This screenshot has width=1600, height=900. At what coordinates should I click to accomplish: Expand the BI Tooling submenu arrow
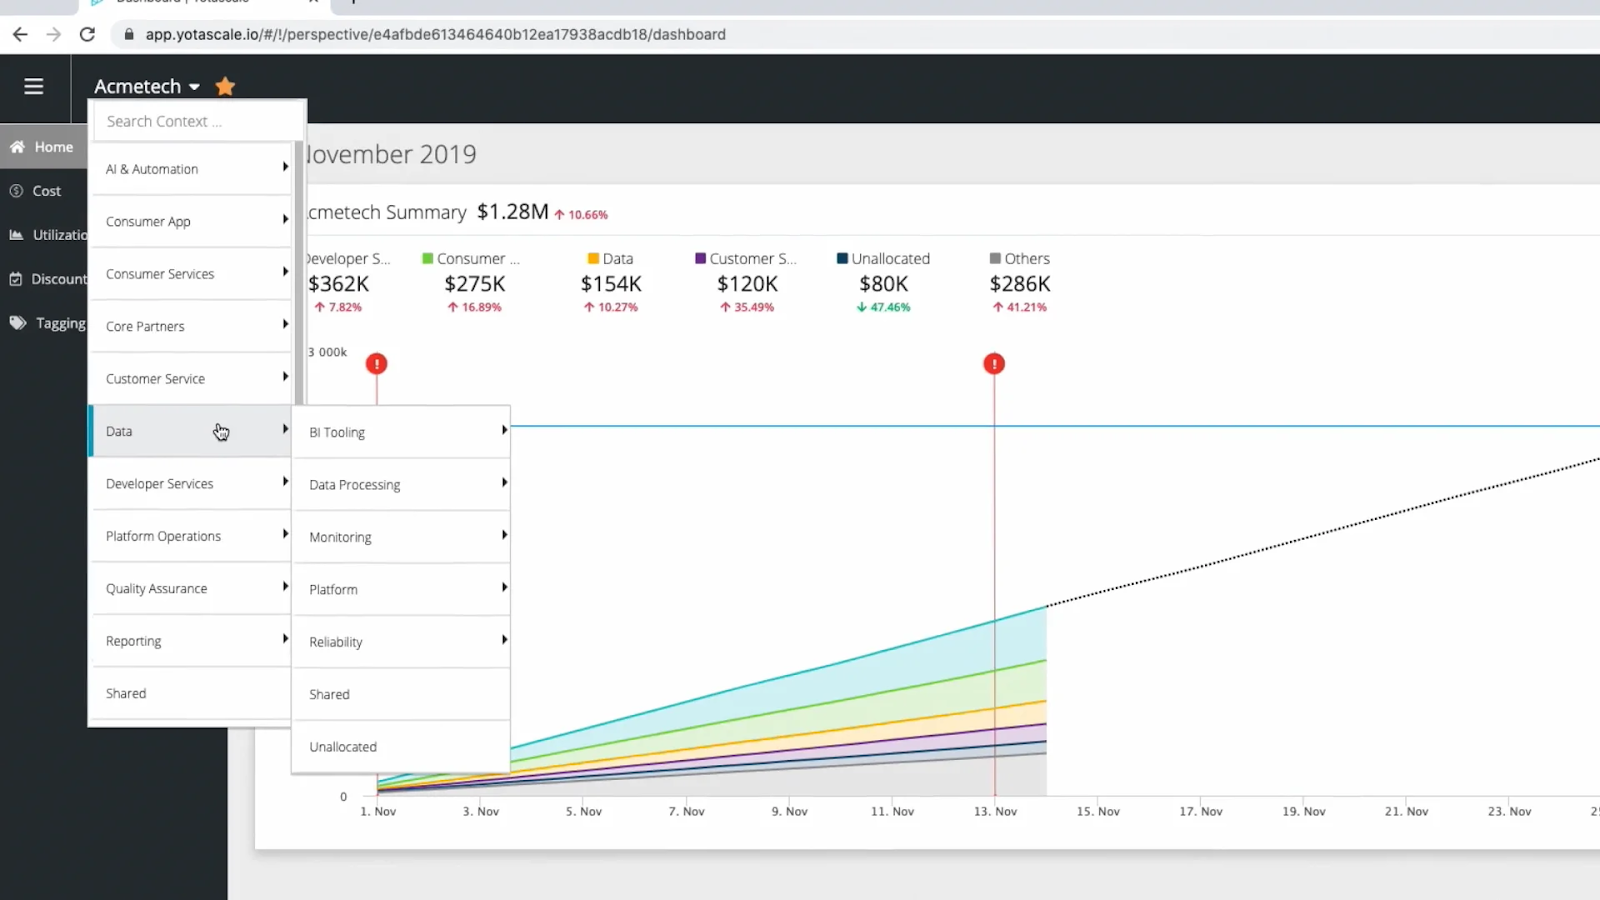pos(503,431)
